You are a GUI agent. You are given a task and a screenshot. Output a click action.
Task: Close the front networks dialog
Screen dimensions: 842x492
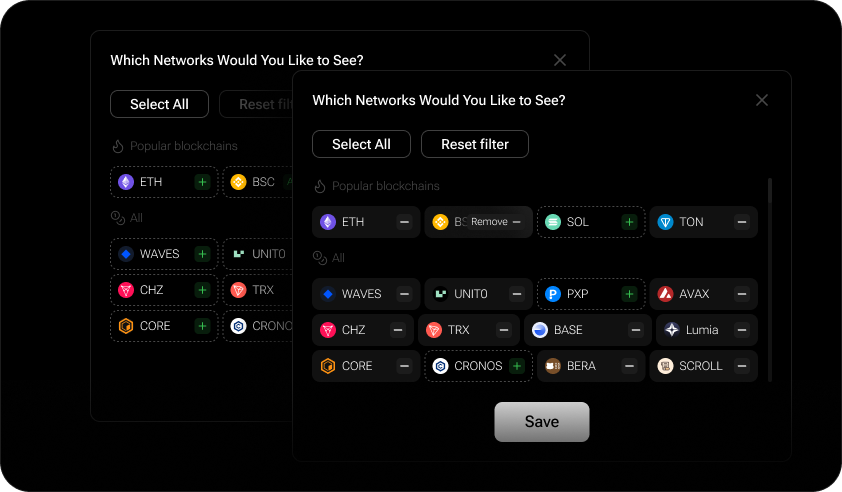pyautogui.click(x=762, y=100)
